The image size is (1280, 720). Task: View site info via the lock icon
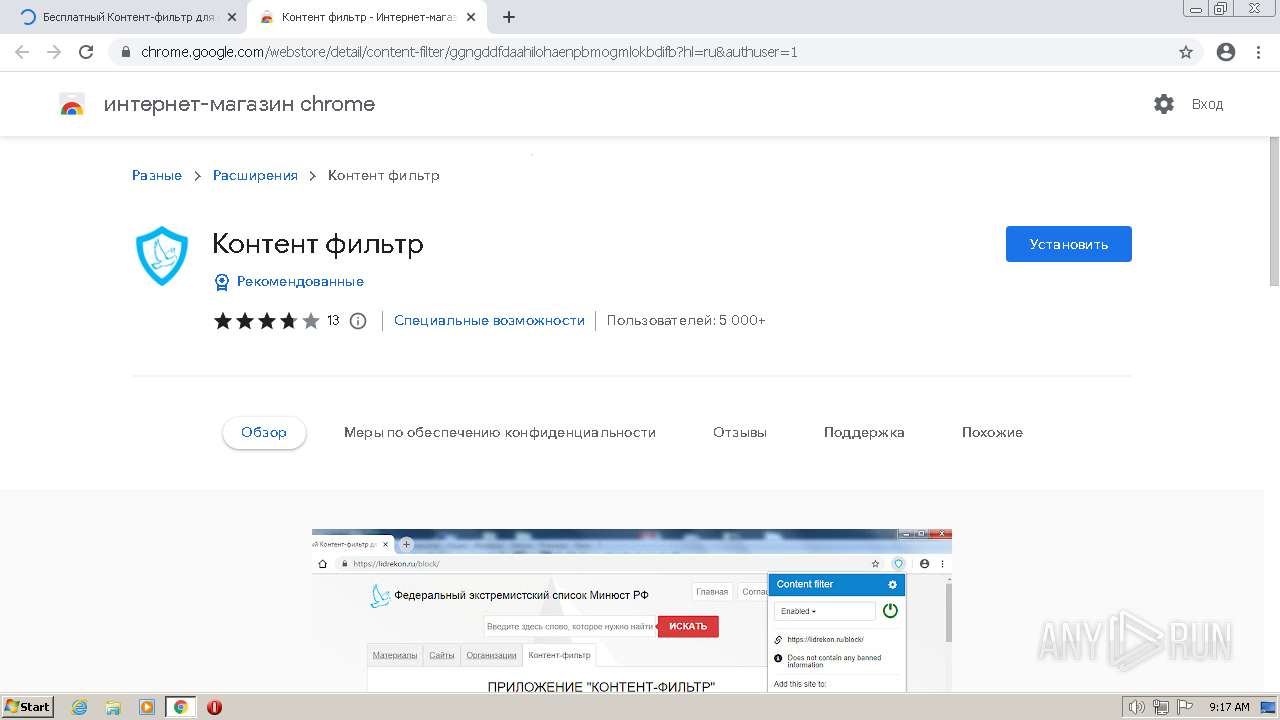pyautogui.click(x=126, y=52)
